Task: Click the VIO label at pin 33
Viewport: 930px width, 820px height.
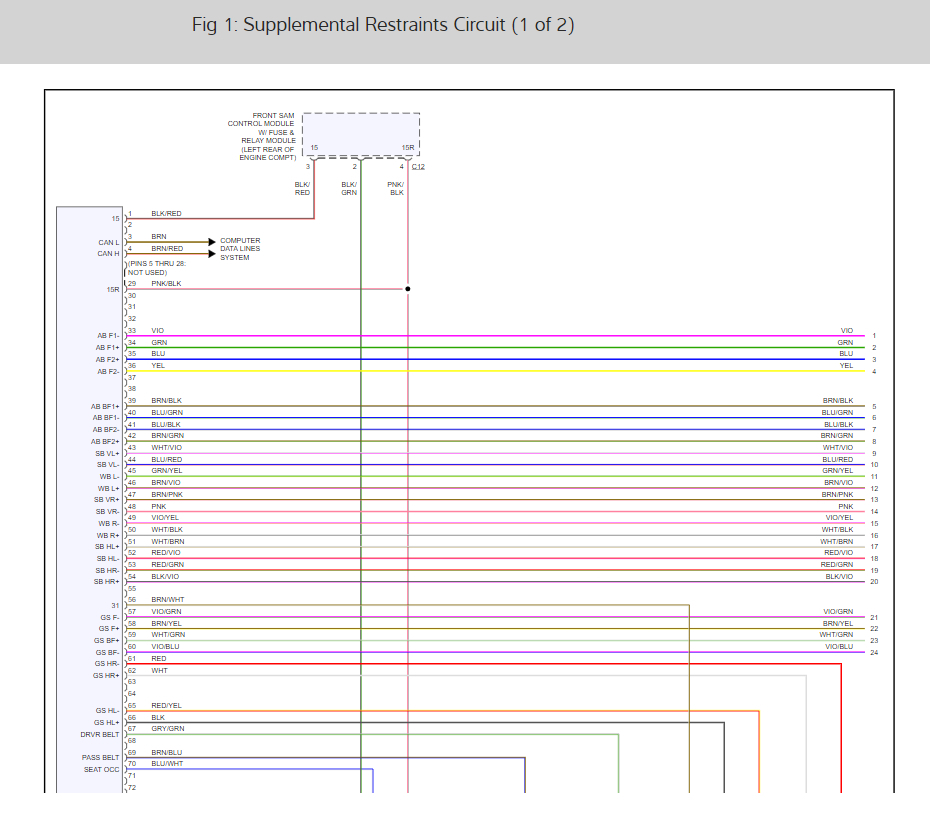Action: tap(157, 330)
